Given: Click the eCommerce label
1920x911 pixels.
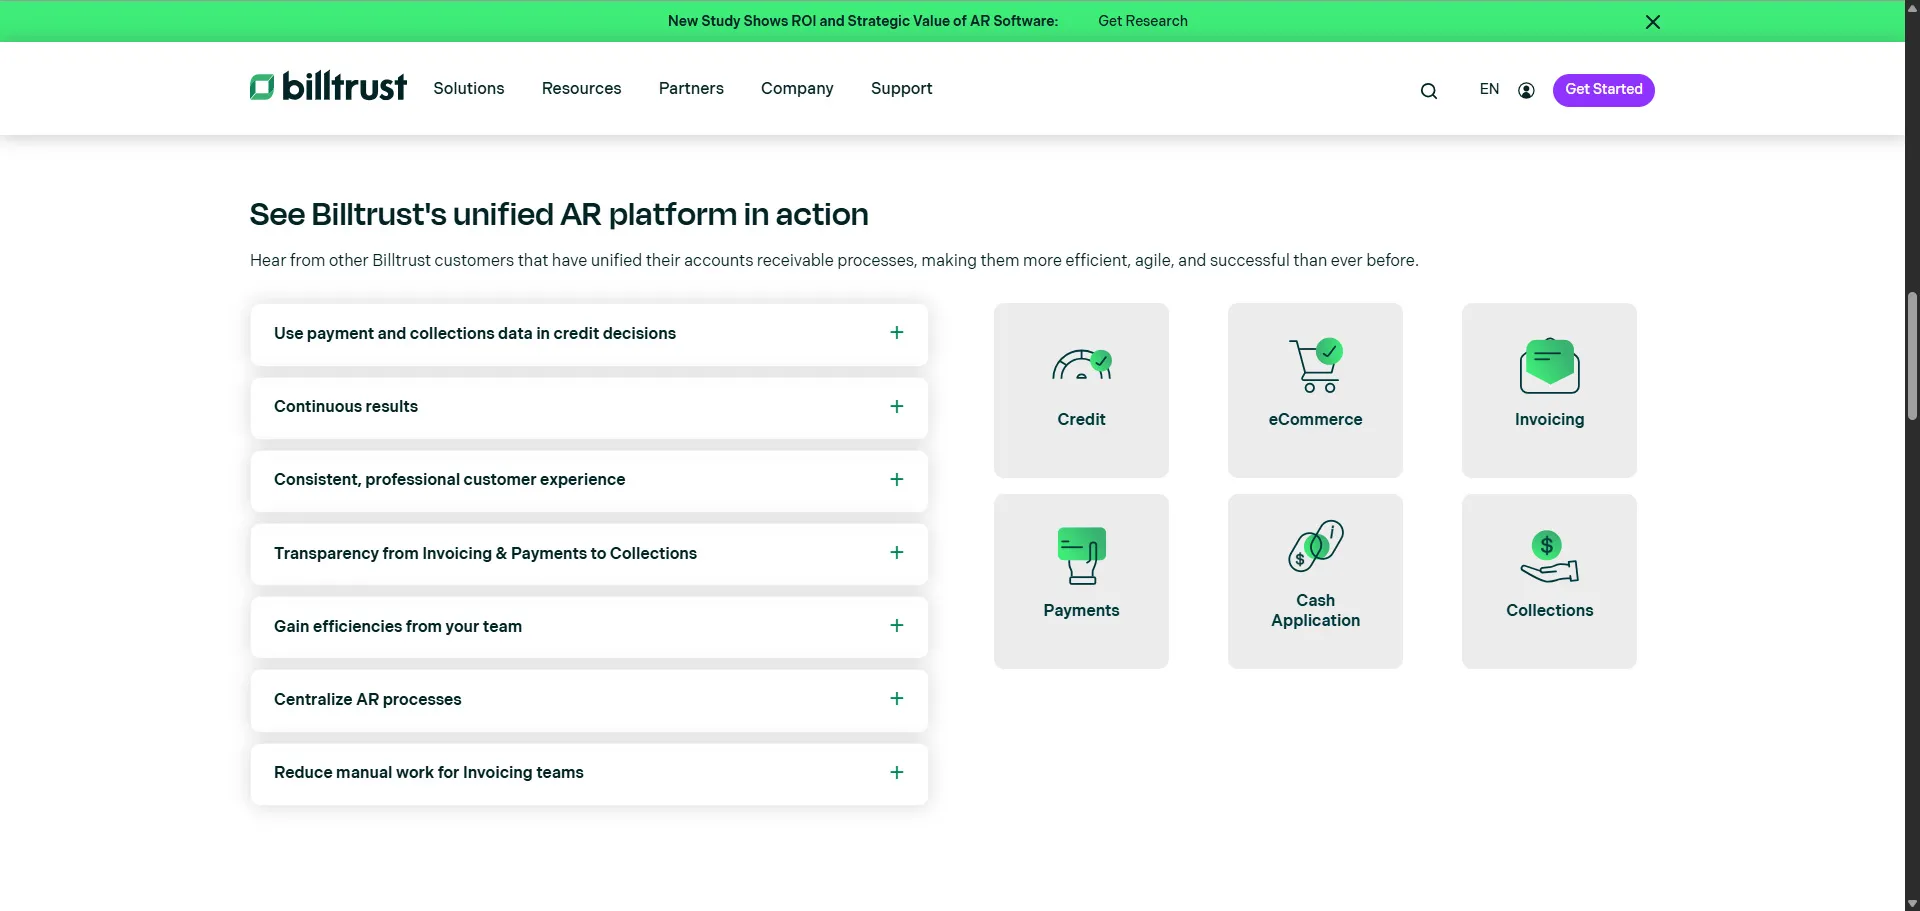Looking at the screenshot, I should (x=1316, y=419).
